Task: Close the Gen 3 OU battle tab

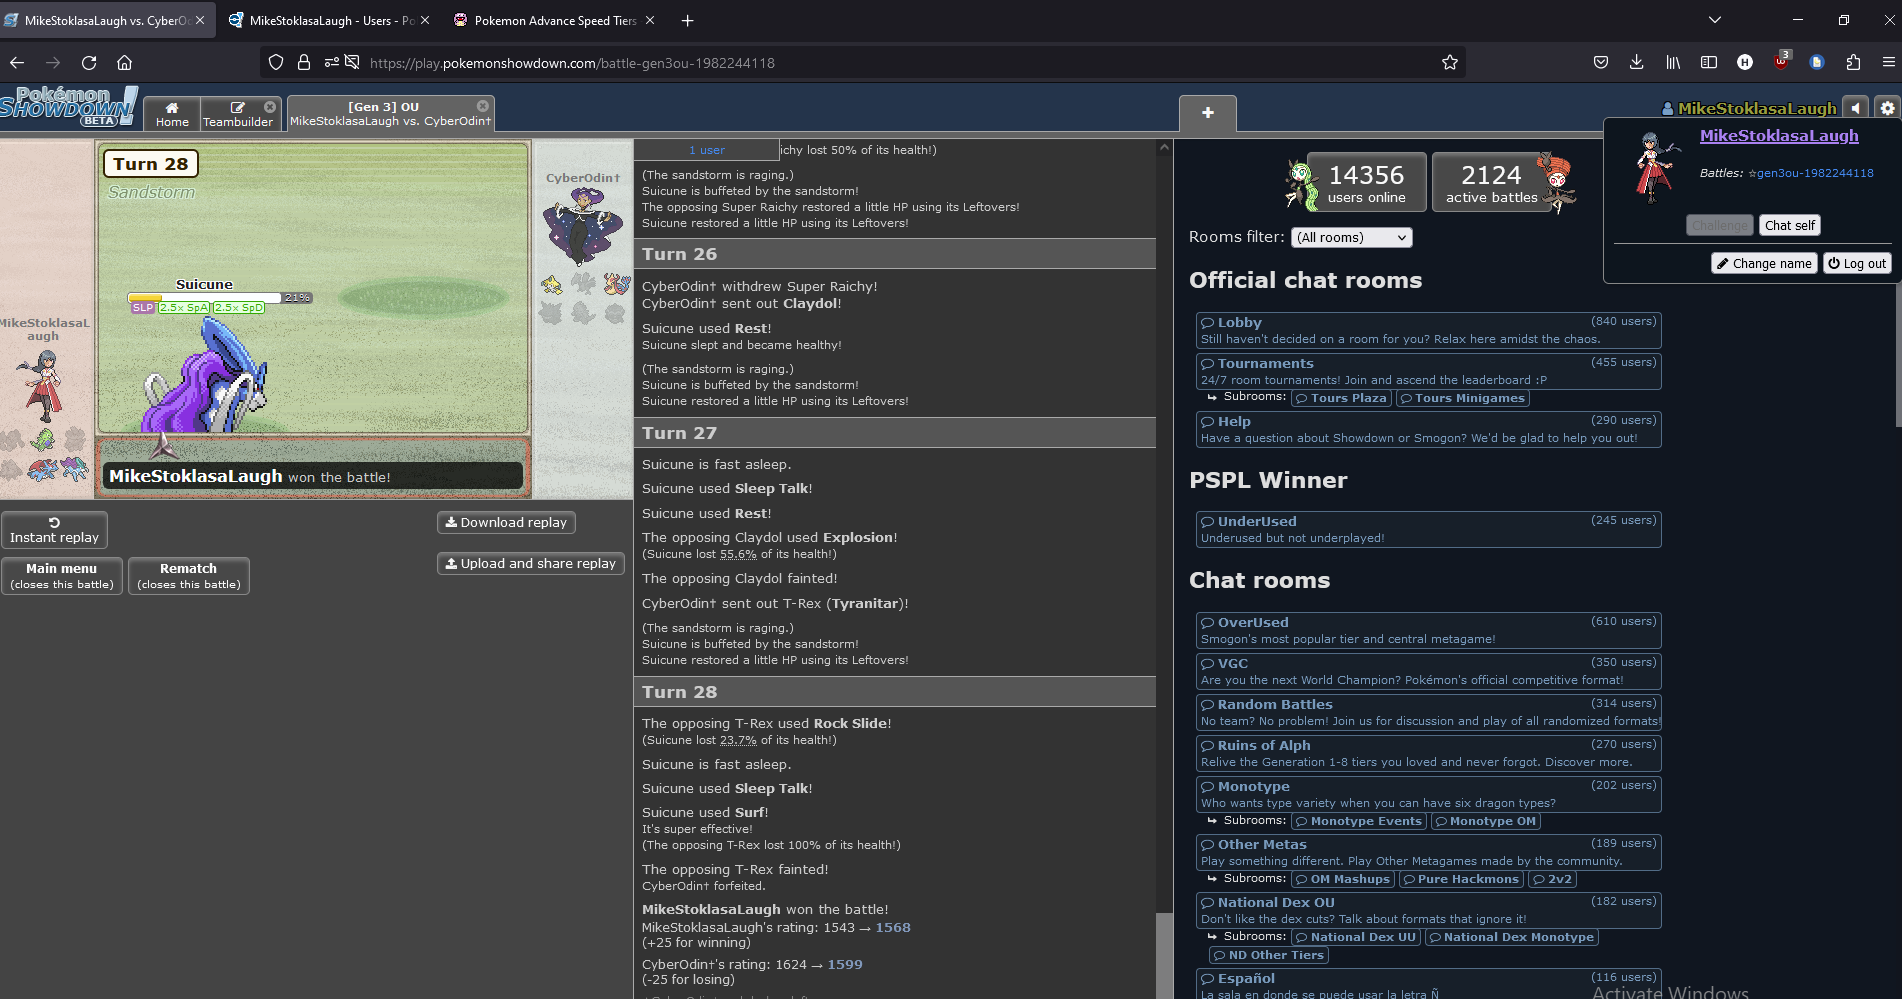Action: (x=483, y=106)
